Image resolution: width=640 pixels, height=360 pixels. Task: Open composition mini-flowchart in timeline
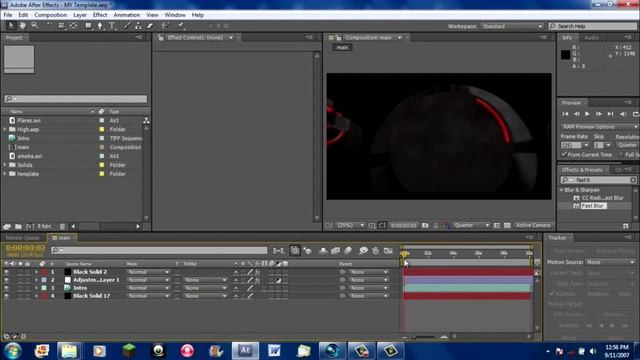(x=279, y=251)
